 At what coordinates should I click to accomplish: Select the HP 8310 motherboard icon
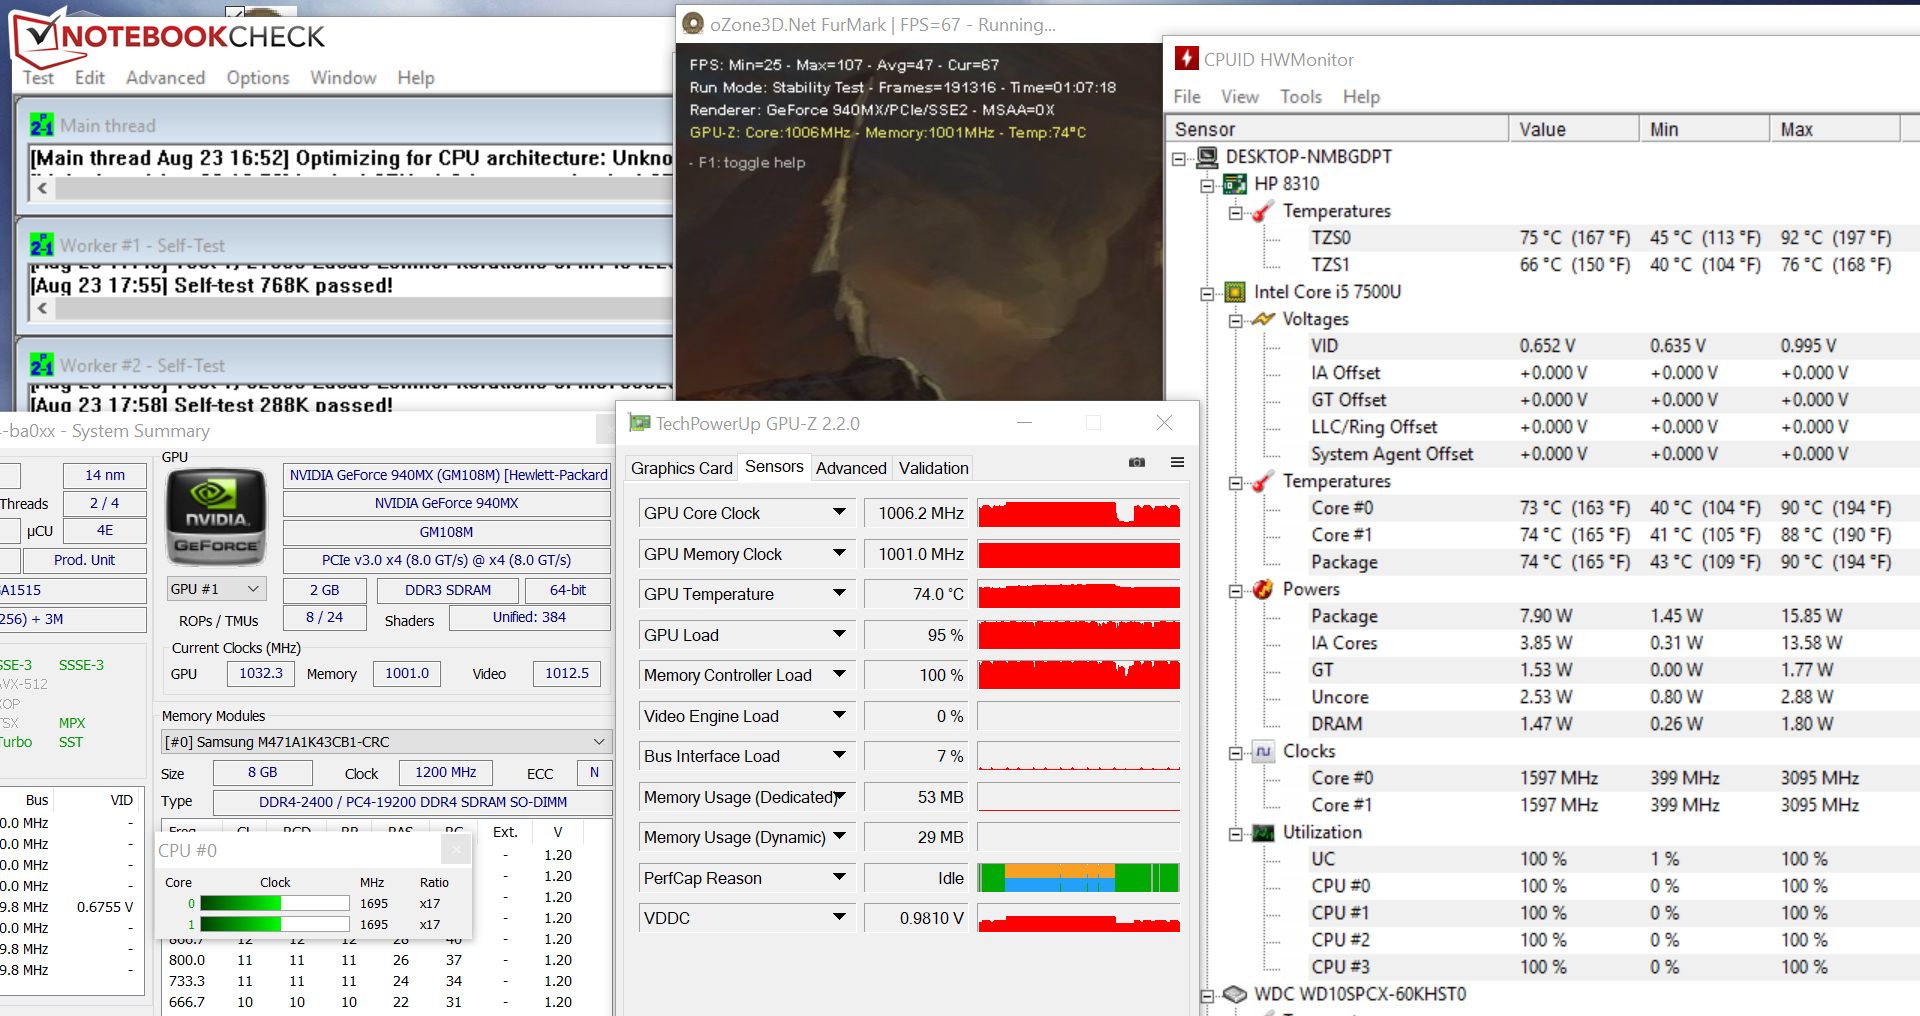tap(1235, 184)
